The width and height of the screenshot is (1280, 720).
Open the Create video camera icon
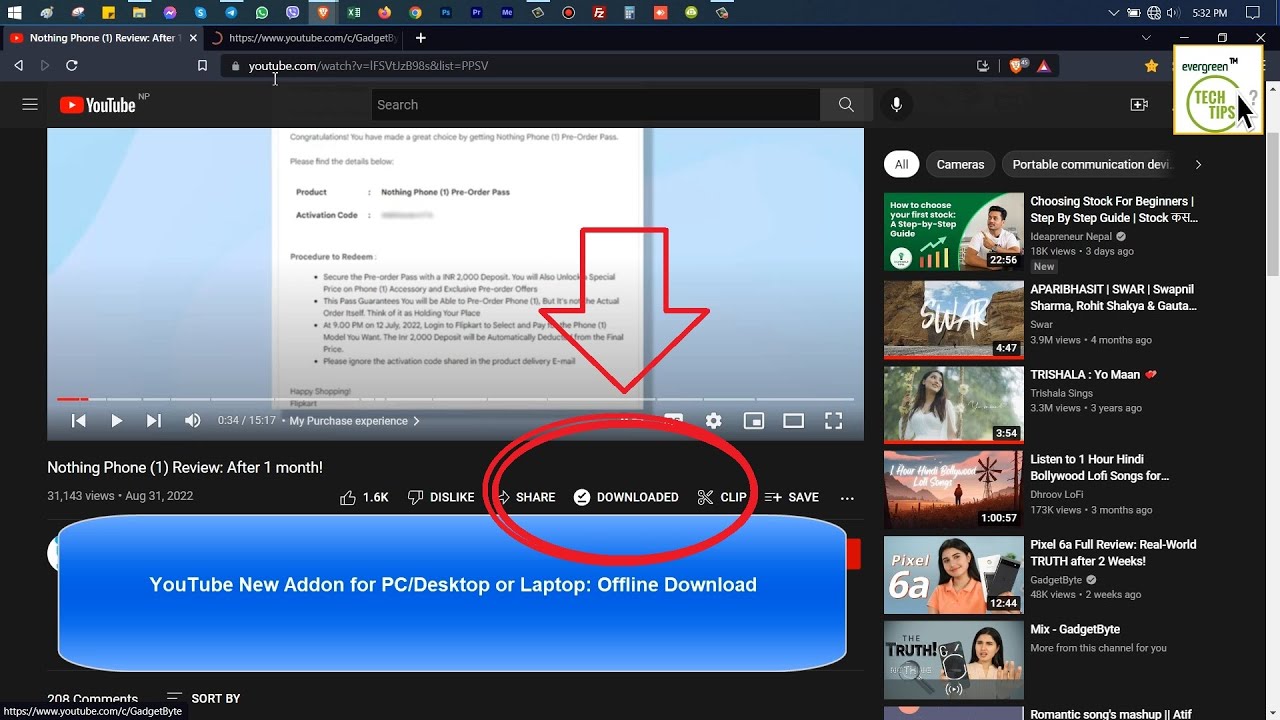point(1139,104)
